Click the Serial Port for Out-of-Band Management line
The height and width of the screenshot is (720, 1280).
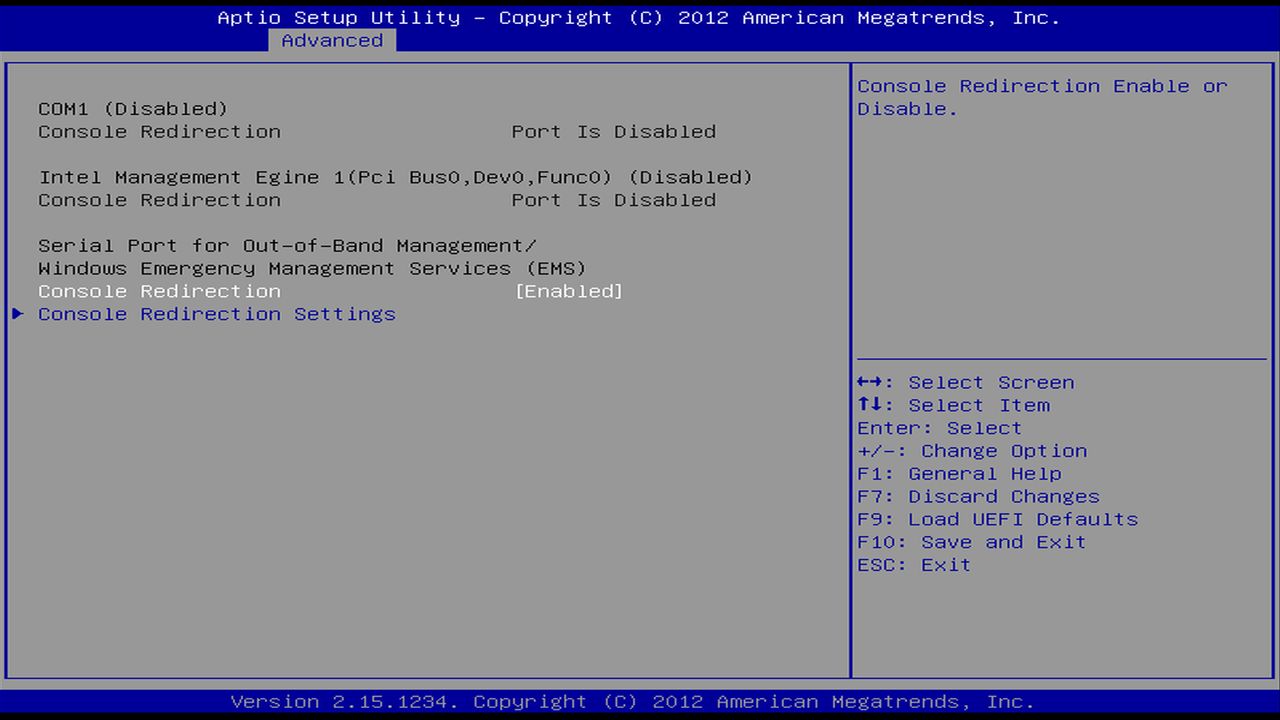click(288, 246)
